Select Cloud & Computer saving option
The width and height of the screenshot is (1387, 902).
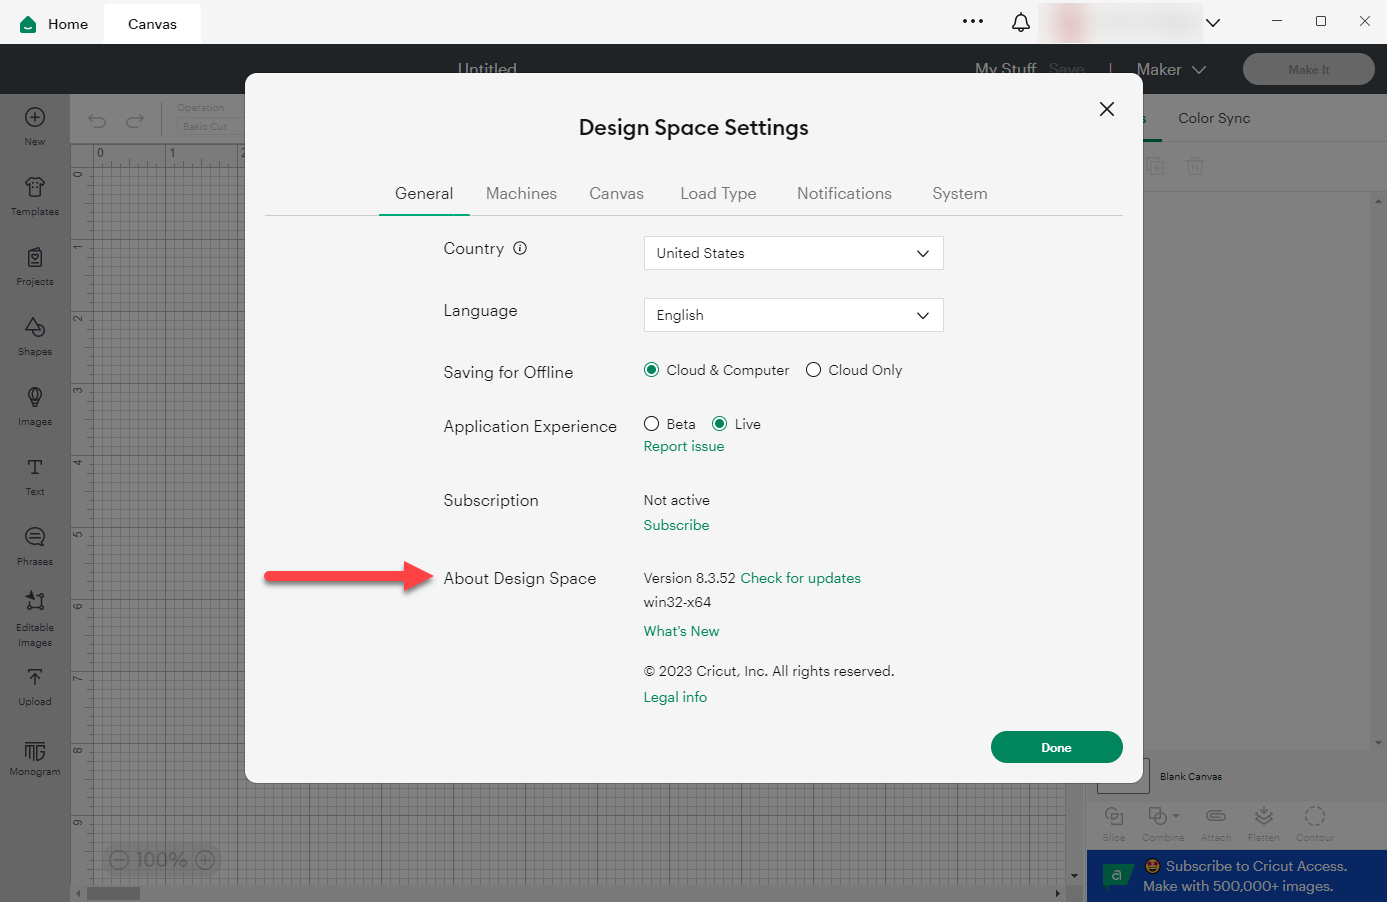[x=652, y=370]
